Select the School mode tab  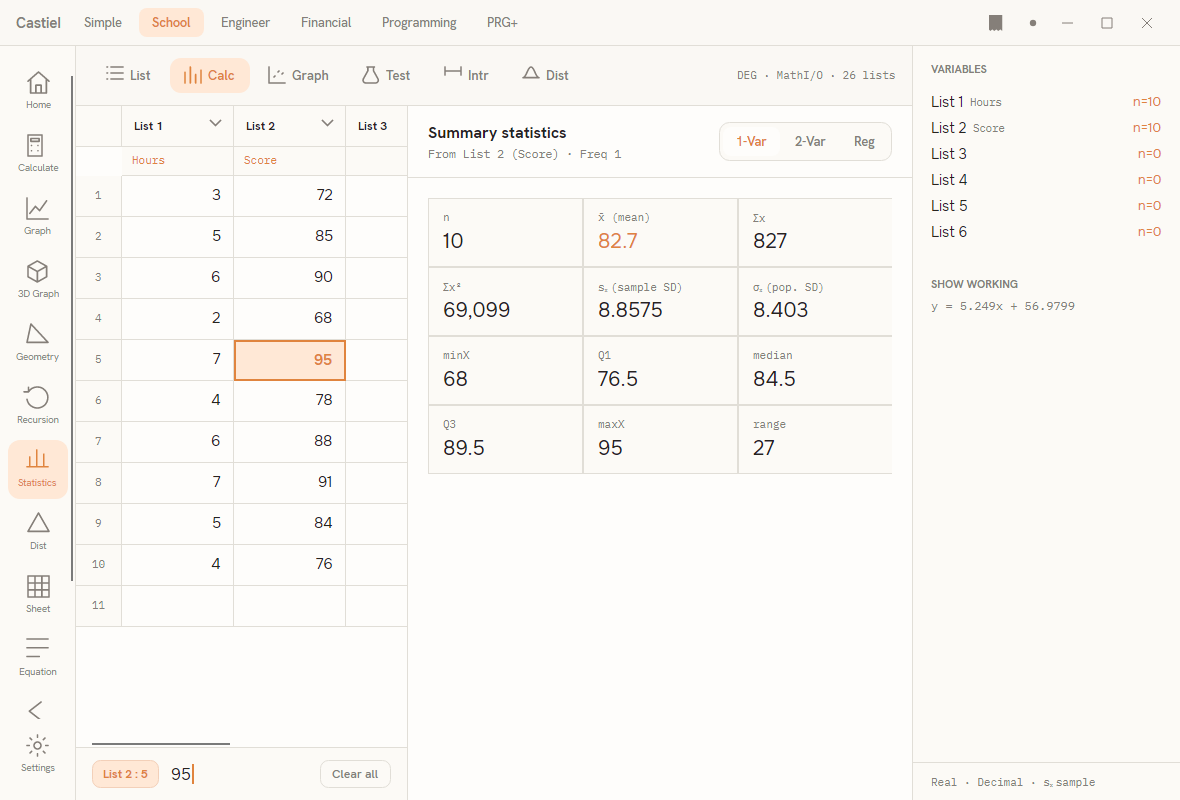[x=172, y=23]
